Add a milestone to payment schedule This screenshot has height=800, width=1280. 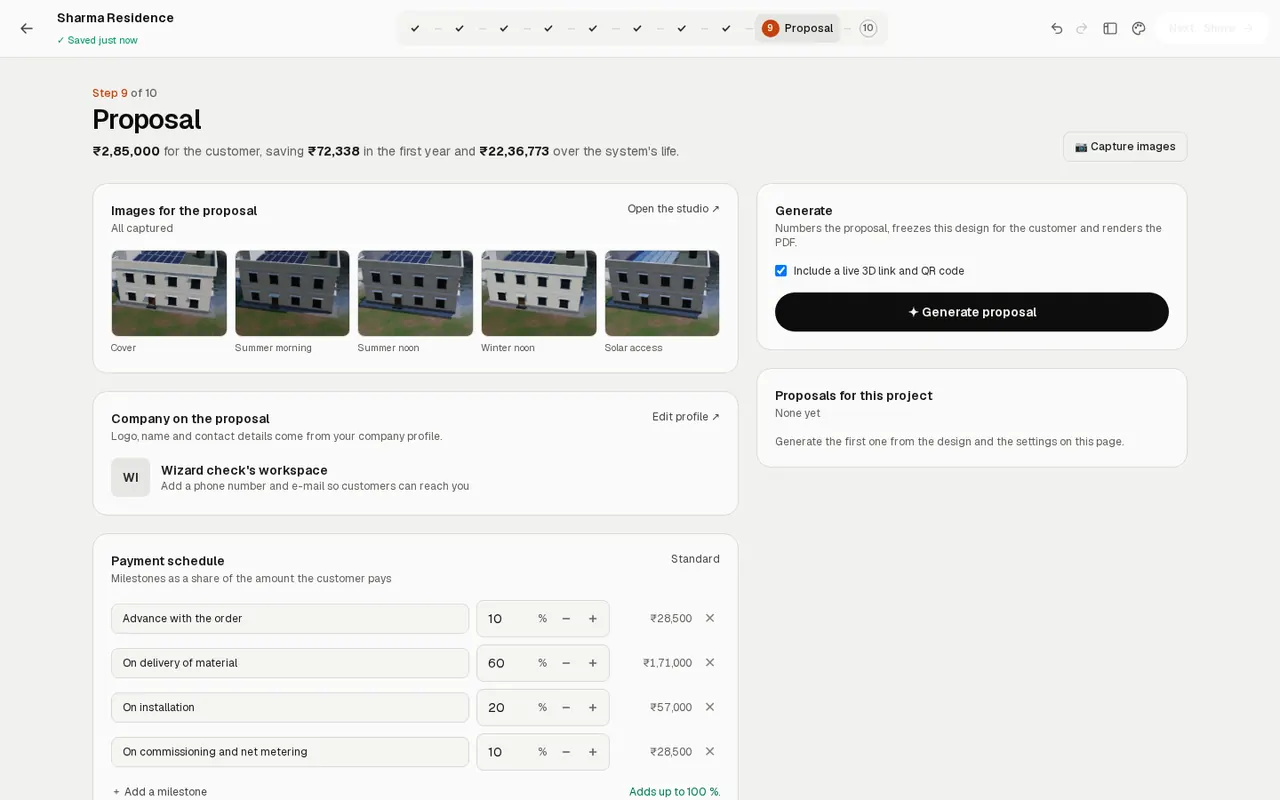tap(160, 792)
